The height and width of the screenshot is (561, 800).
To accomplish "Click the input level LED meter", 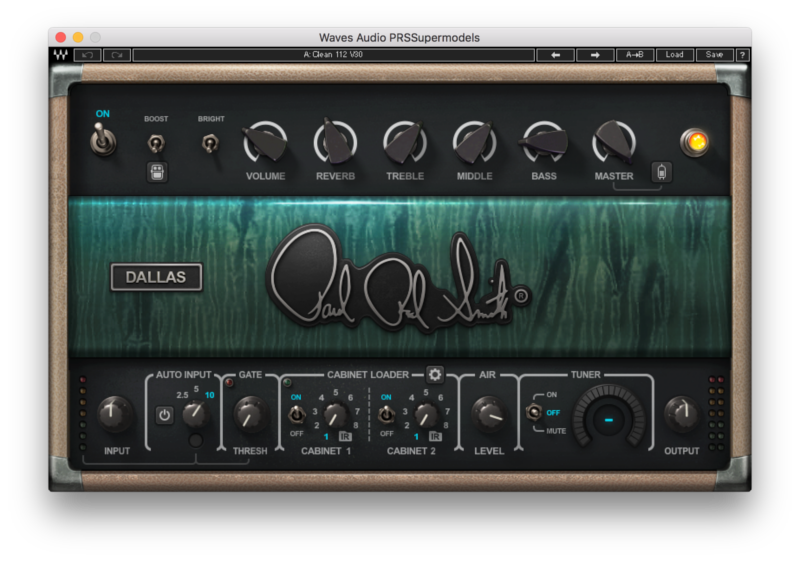I will coord(83,414).
